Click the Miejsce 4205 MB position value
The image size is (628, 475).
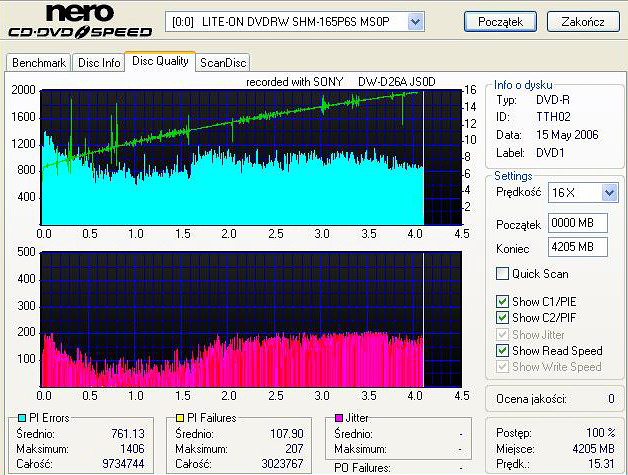click(x=593, y=449)
